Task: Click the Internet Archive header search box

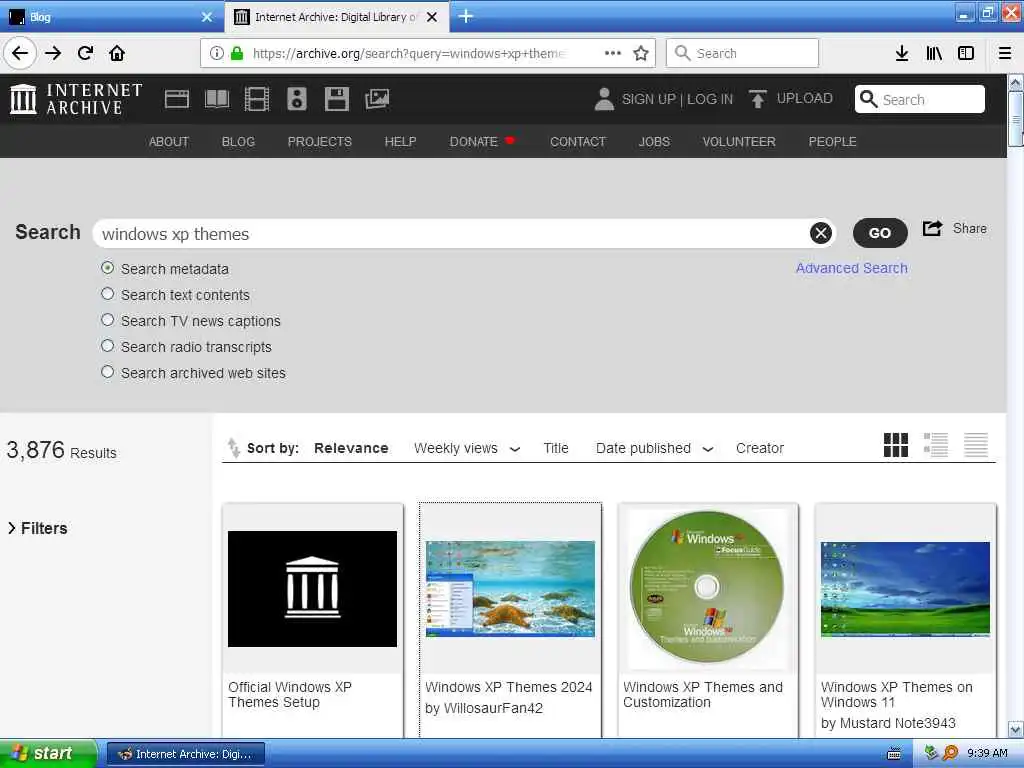Action: click(920, 99)
